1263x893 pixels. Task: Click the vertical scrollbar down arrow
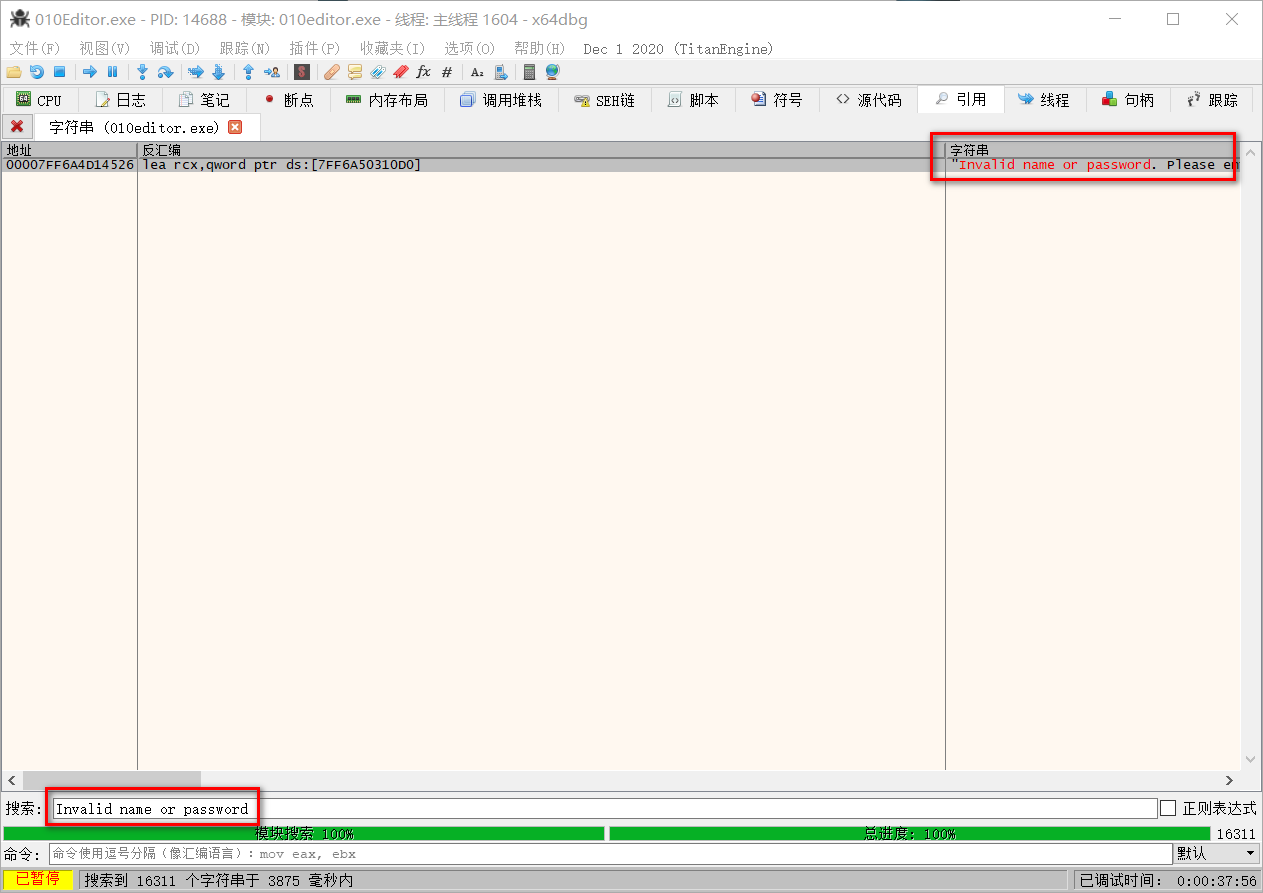1250,760
